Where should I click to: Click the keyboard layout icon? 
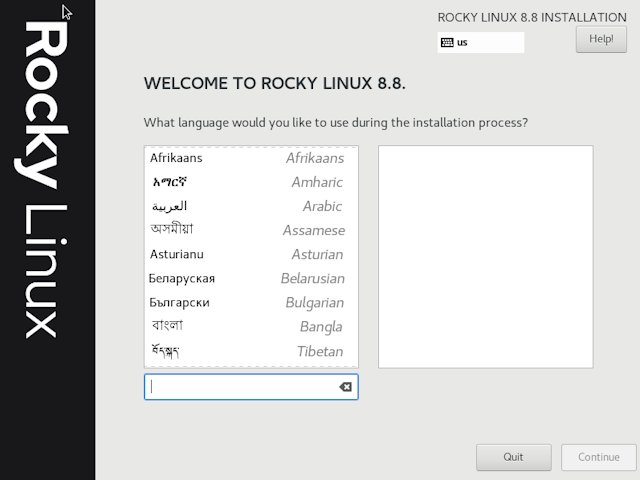point(447,42)
